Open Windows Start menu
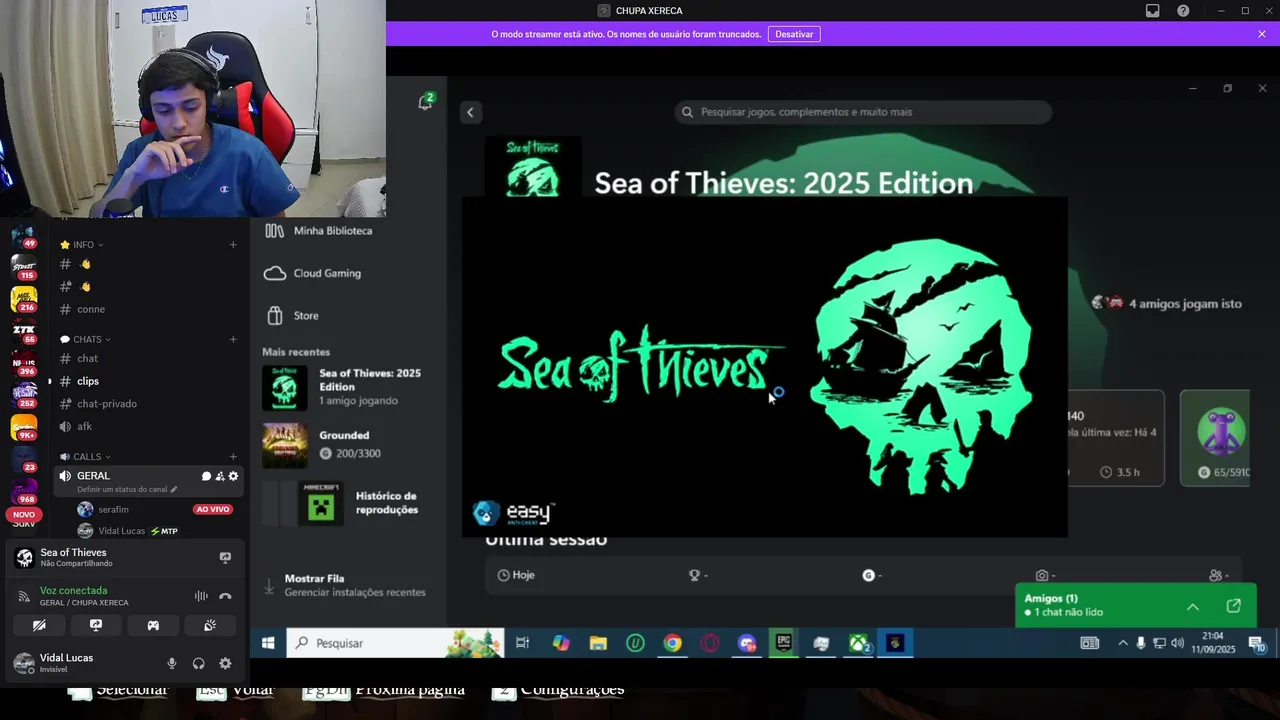The height and width of the screenshot is (720, 1280). tap(268, 644)
